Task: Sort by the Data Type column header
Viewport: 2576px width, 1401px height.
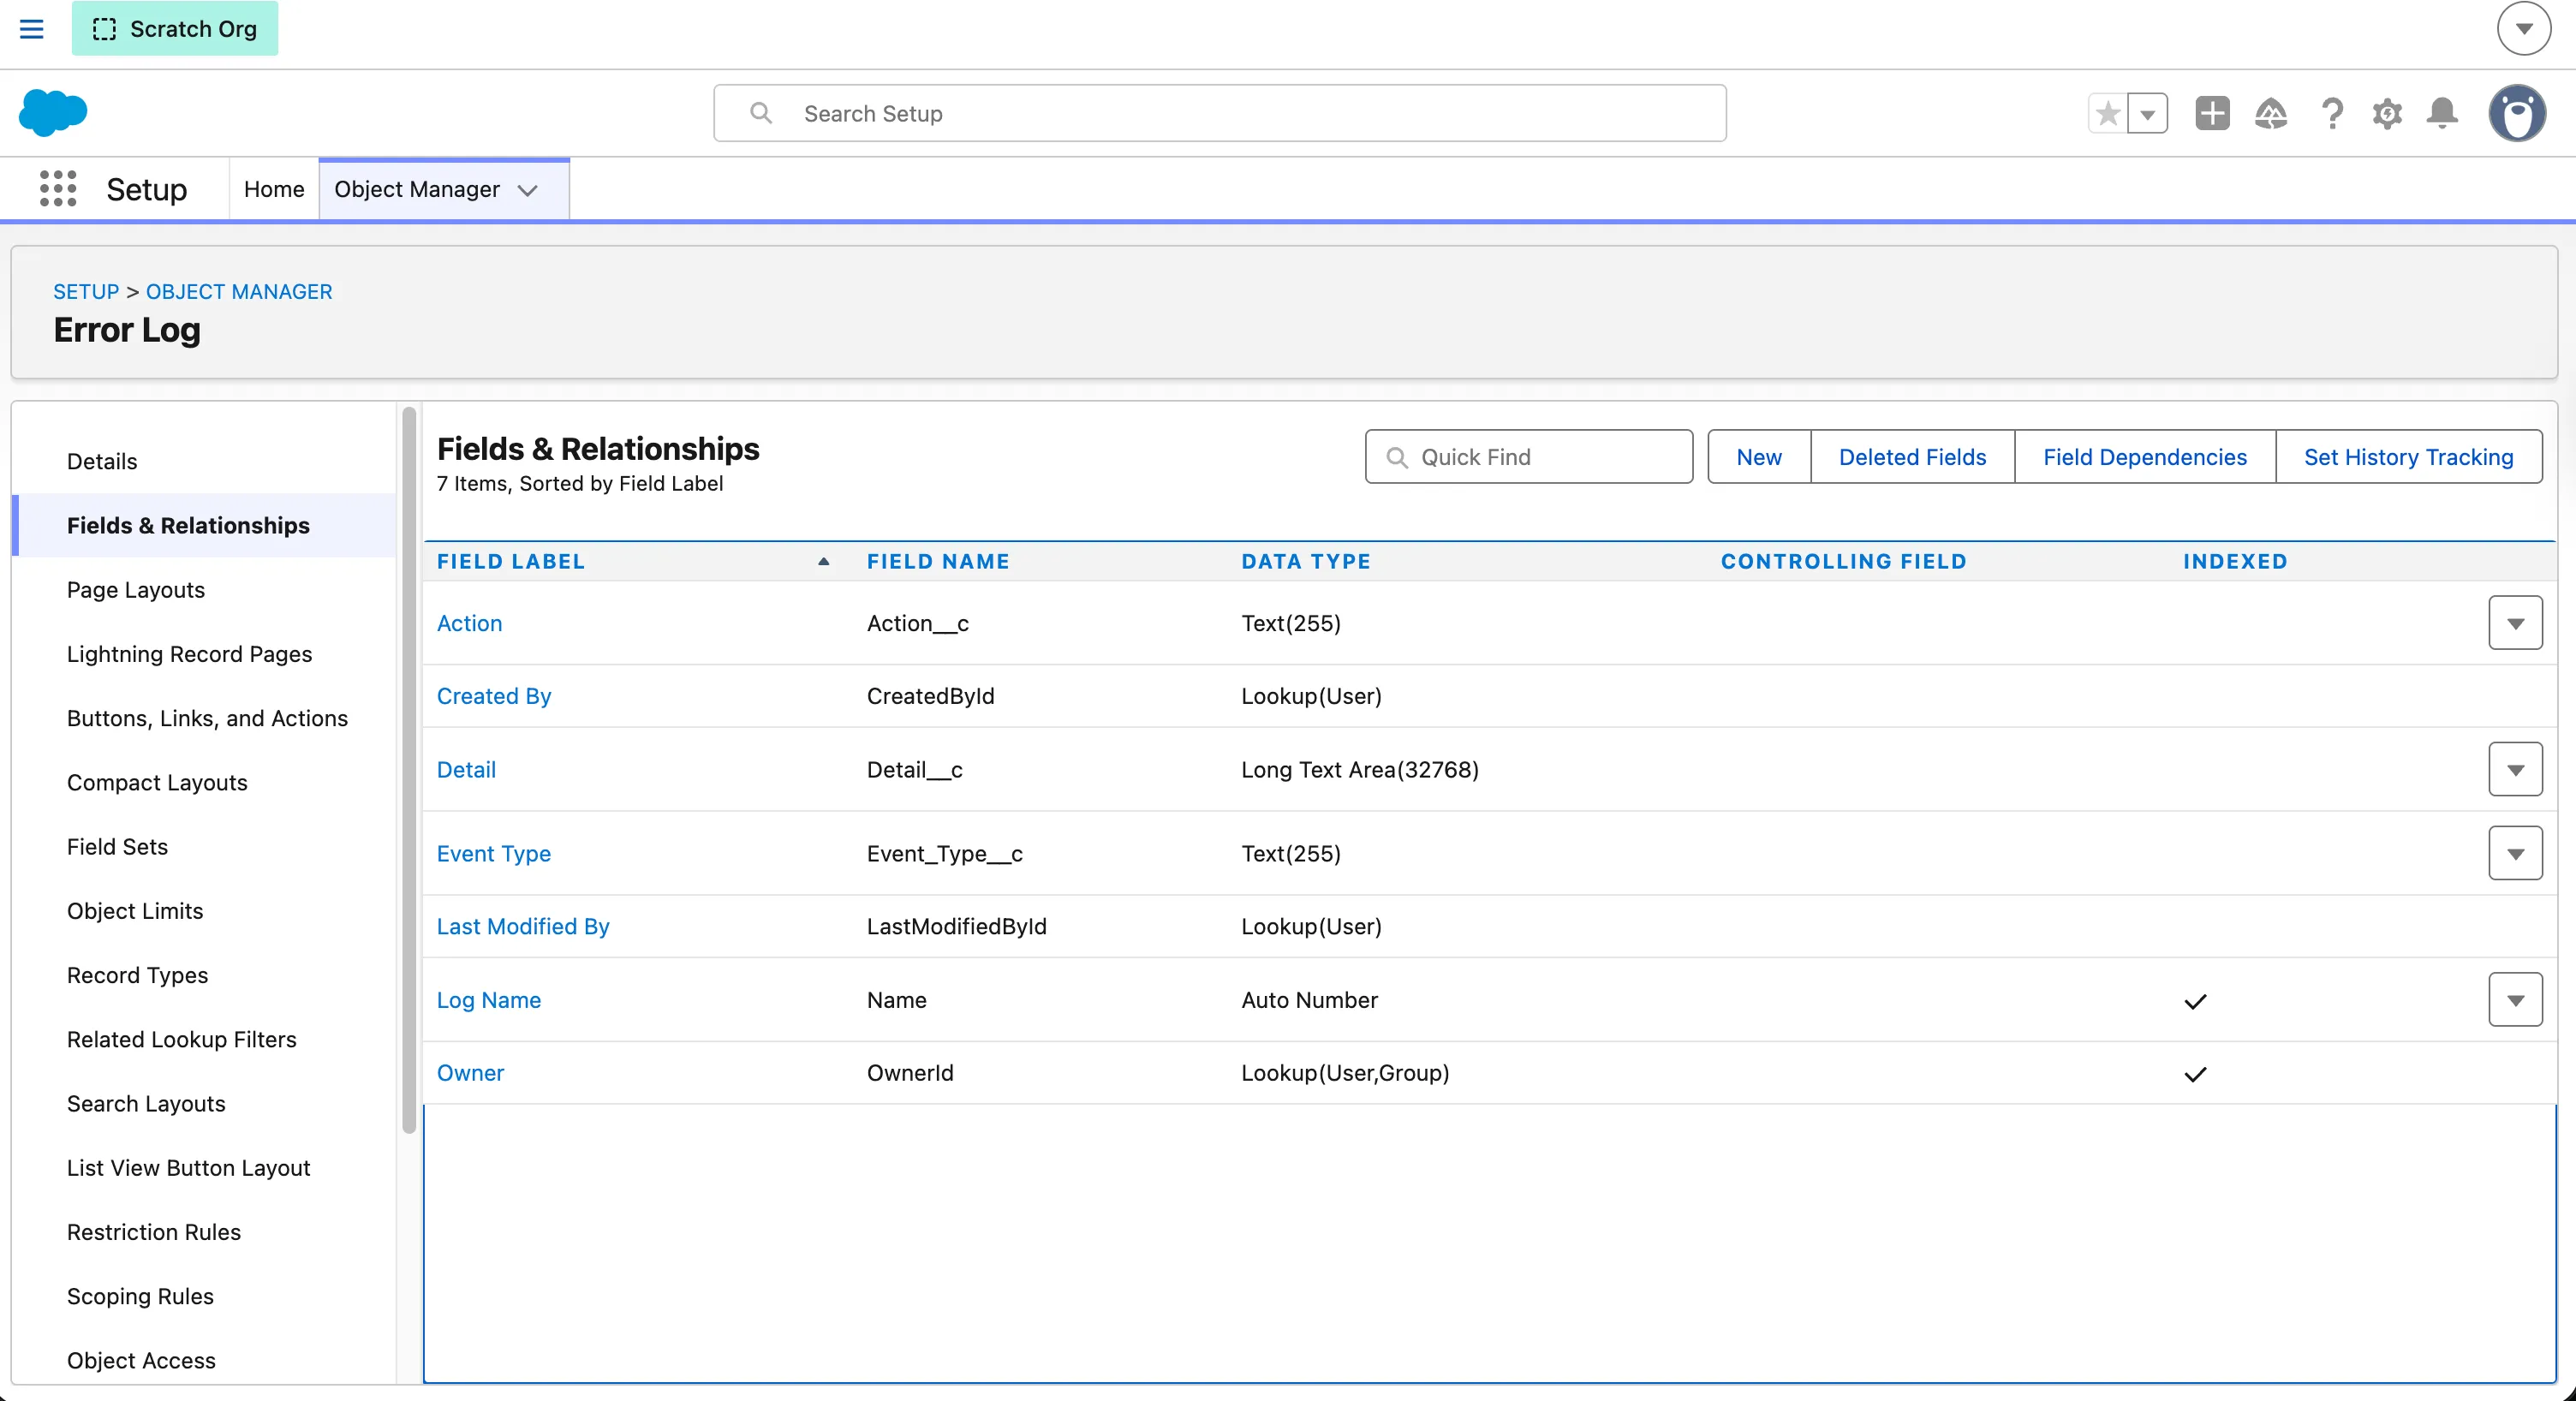Action: [1306, 561]
